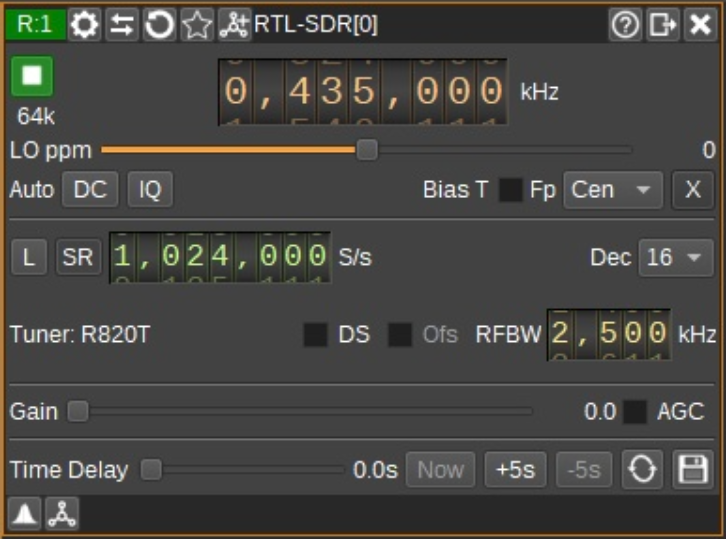
Task: Click the Time Delay slider handle
Action: pyautogui.click(x=151, y=470)
